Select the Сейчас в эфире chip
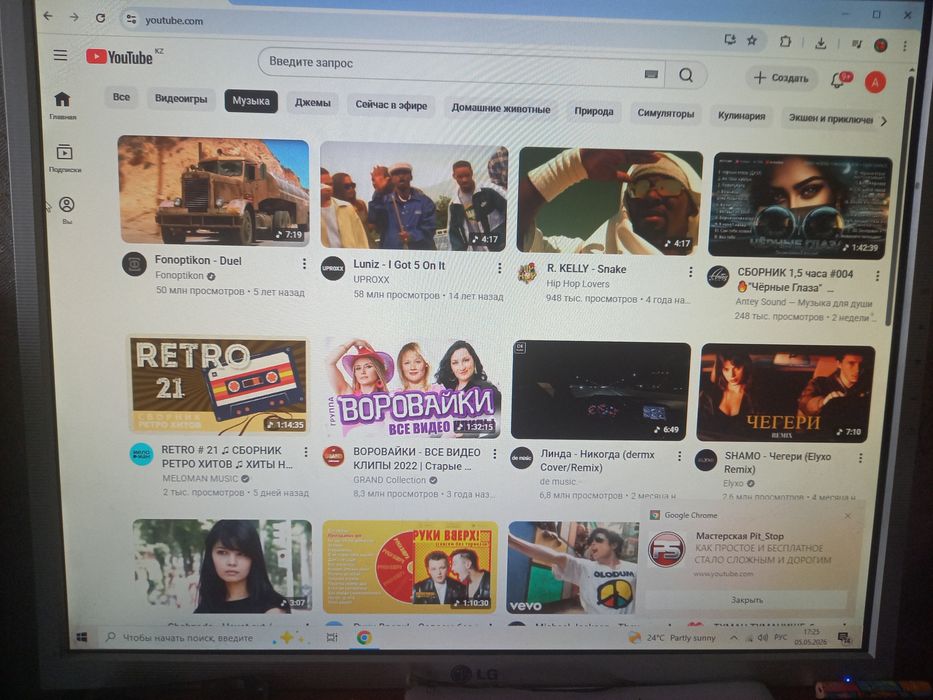933x700 pixels. click(x=391, y=105)
